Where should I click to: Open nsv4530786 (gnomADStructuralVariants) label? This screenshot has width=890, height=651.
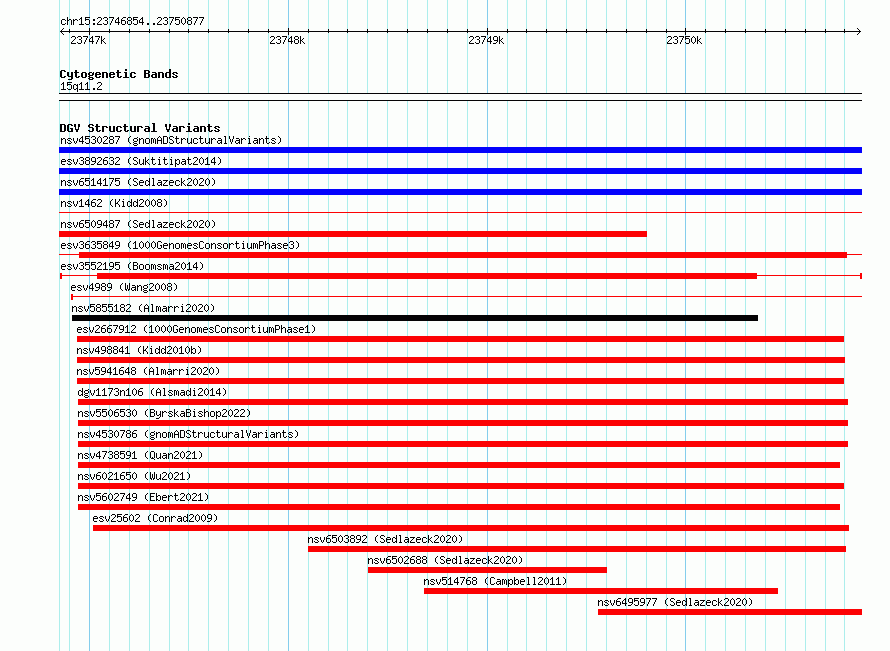(188, 434)
